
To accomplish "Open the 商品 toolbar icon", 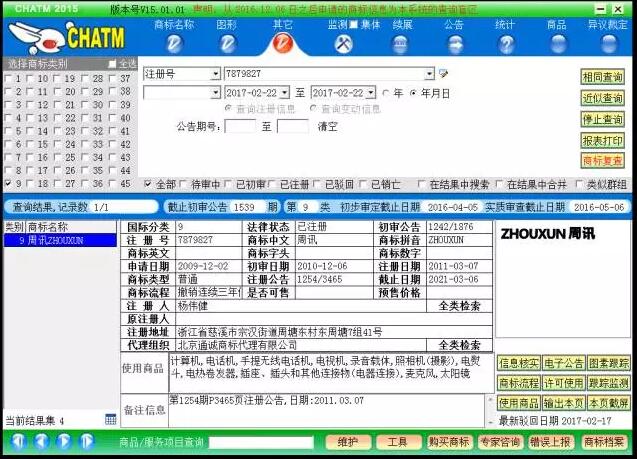I will tap(556, 43).
